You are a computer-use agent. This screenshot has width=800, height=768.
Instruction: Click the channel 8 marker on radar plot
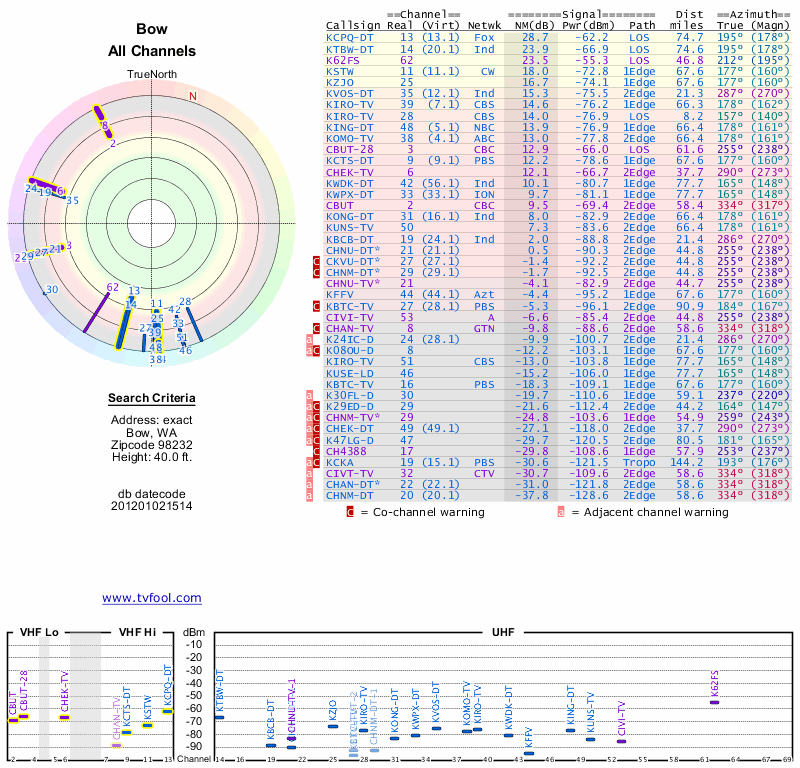tap(103, 123)
